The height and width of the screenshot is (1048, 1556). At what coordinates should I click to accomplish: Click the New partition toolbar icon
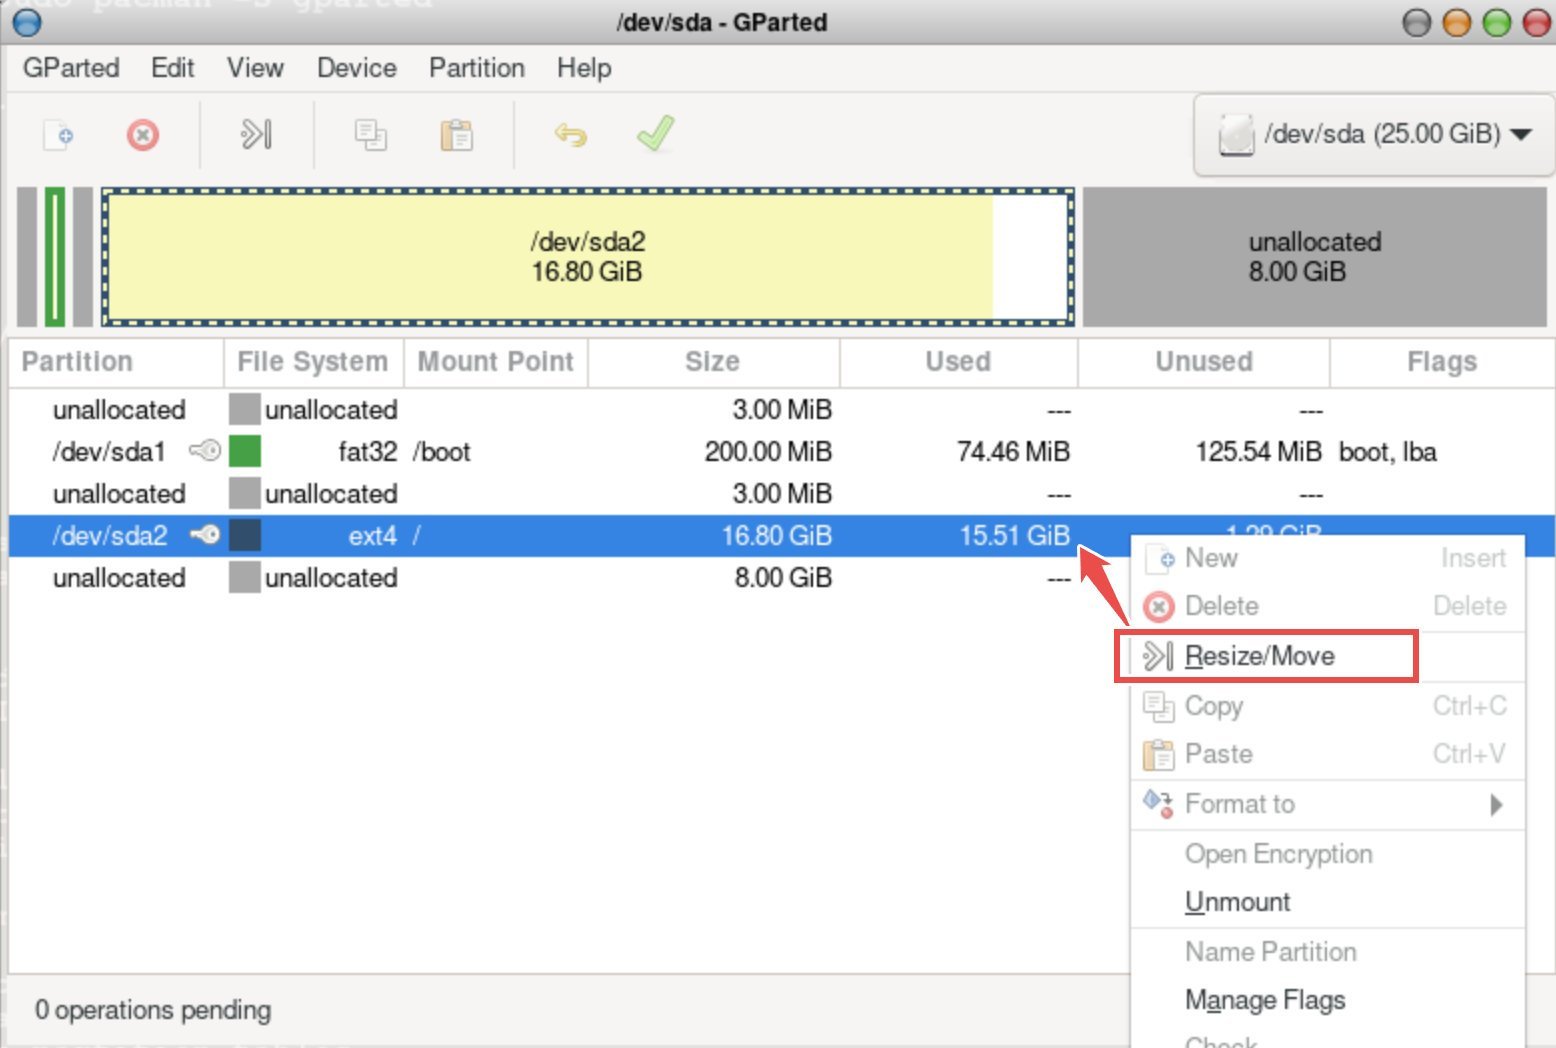coord(58,134)
